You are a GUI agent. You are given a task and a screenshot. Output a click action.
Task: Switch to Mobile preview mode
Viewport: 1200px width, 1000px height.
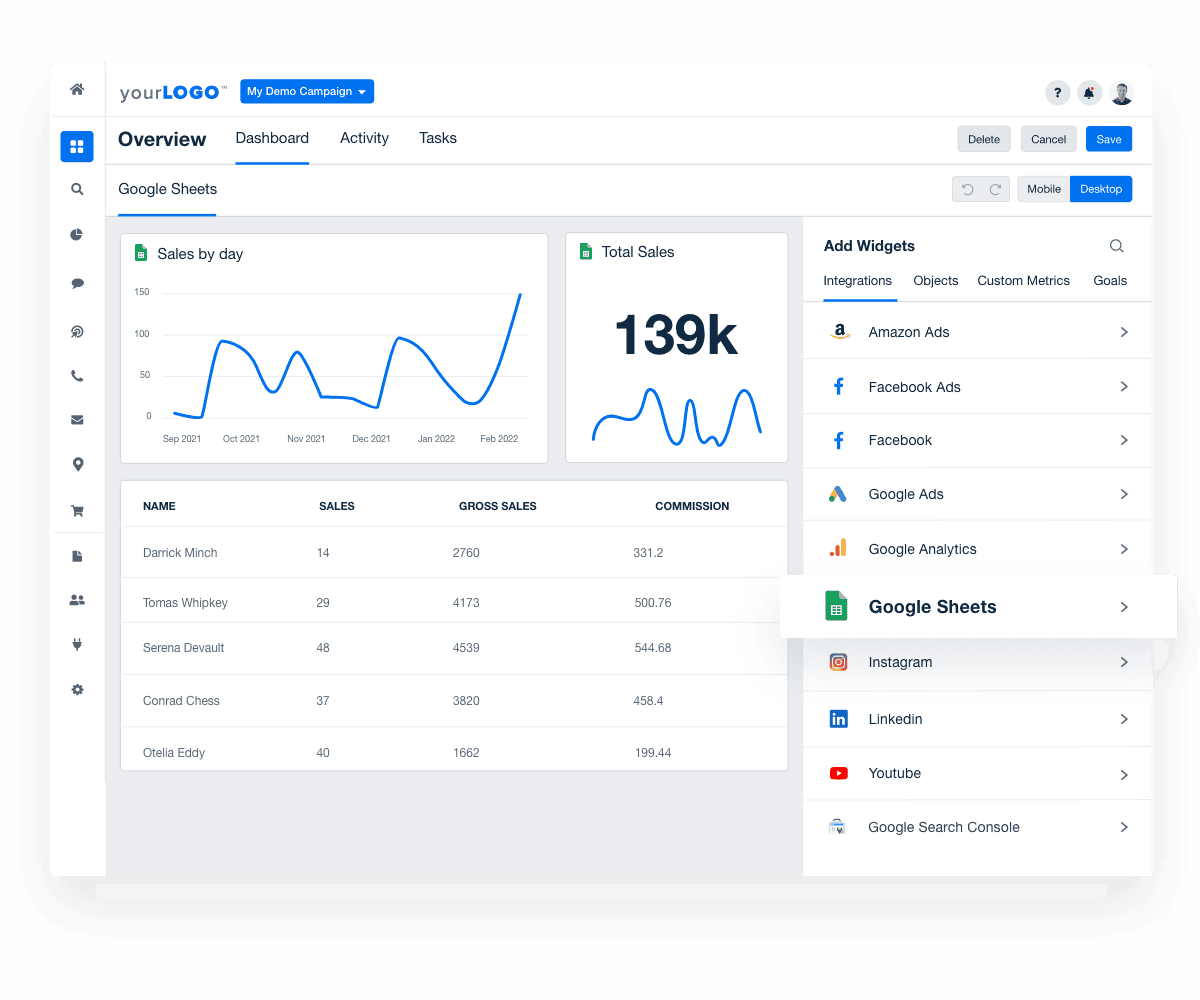[x=1043, y=189]
